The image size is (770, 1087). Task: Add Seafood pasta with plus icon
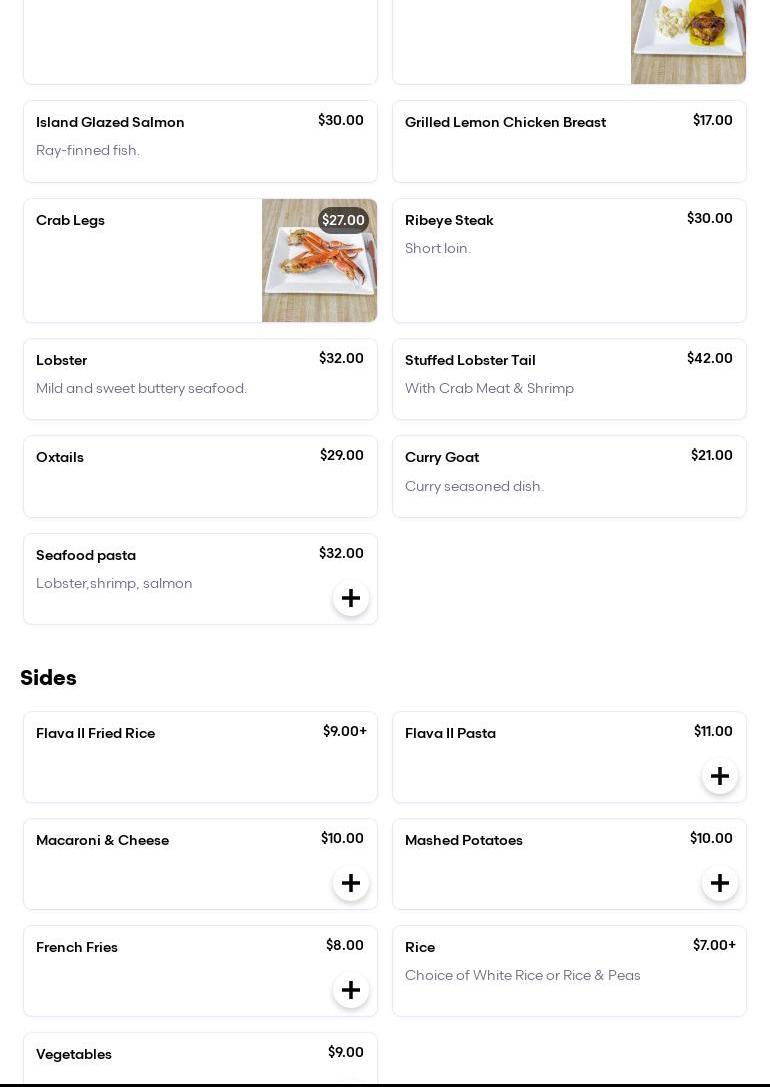[x=351, y=598]
